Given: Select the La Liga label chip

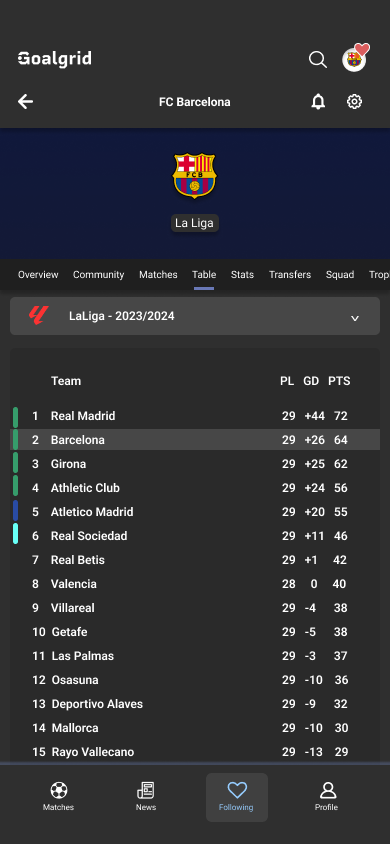Looking at the screenshot, I should click(195, 223).
